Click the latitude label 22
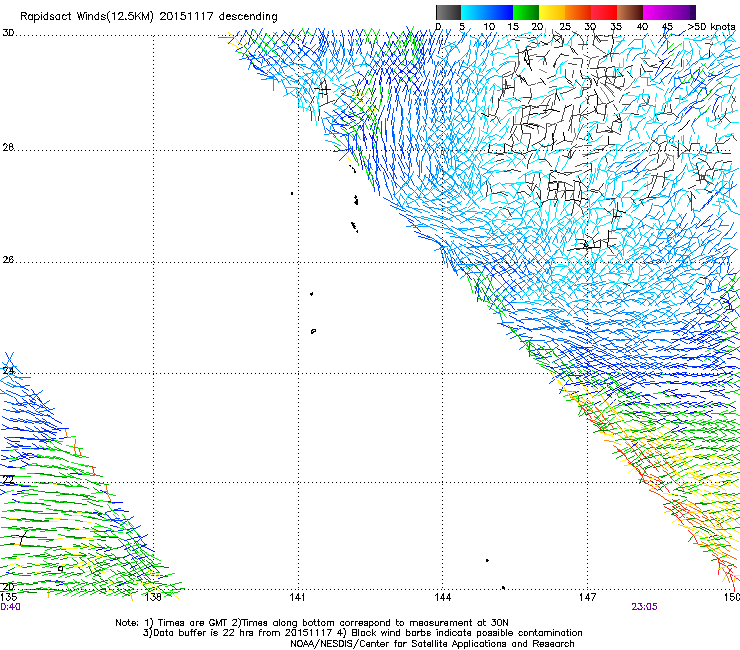Screen dimensions: 740x650 [x=8, y=480]
